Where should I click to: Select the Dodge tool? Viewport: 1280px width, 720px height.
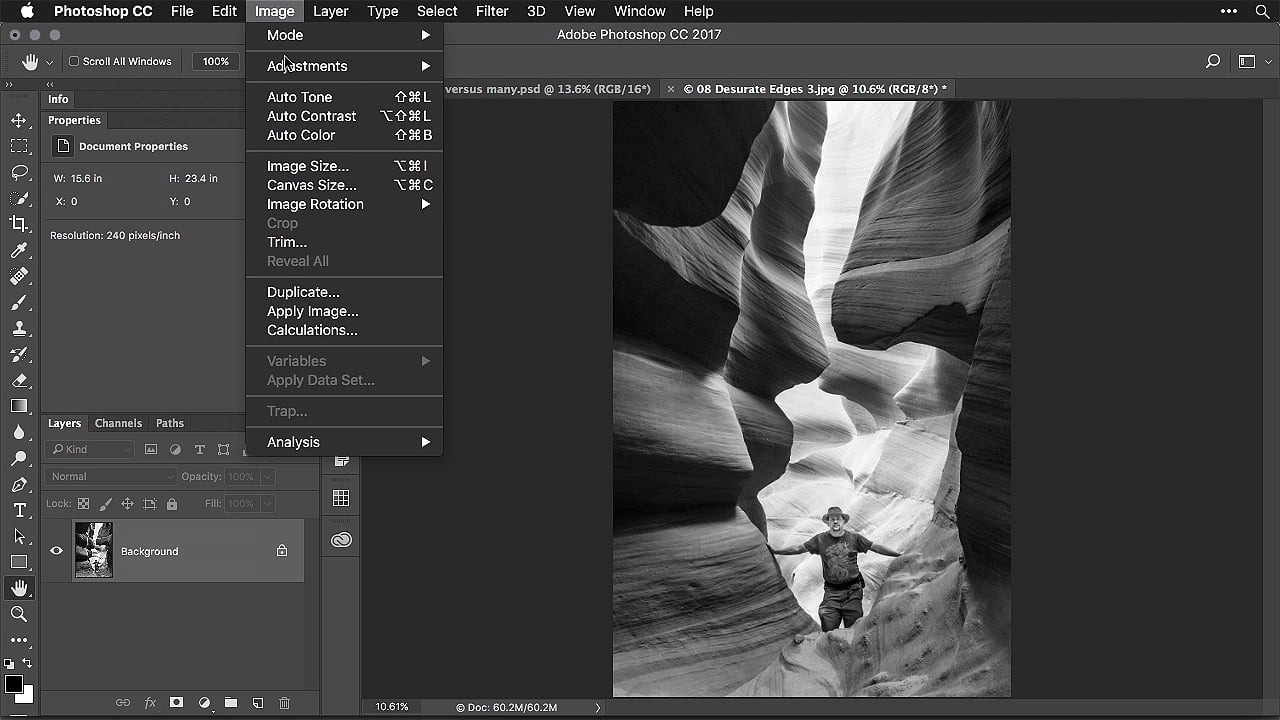pyautogui.click(x=19, y=458)
